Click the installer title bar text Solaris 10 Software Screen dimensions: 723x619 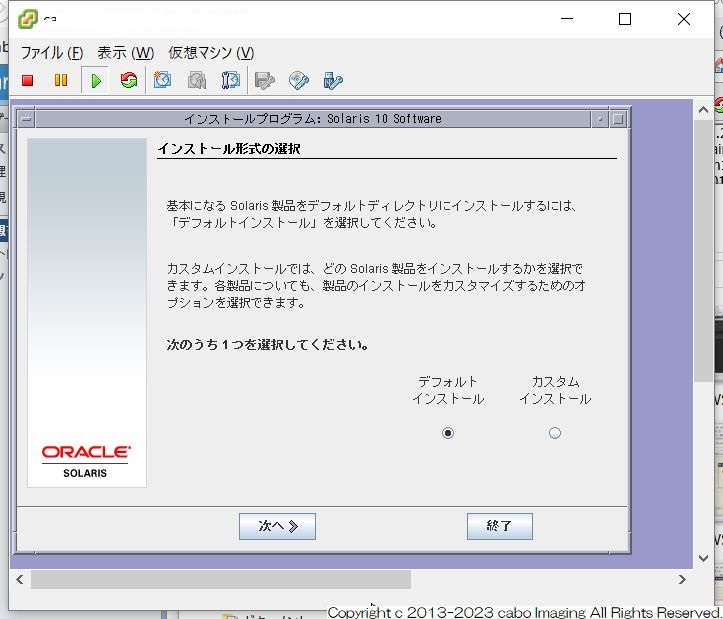[x=384, y=119]
